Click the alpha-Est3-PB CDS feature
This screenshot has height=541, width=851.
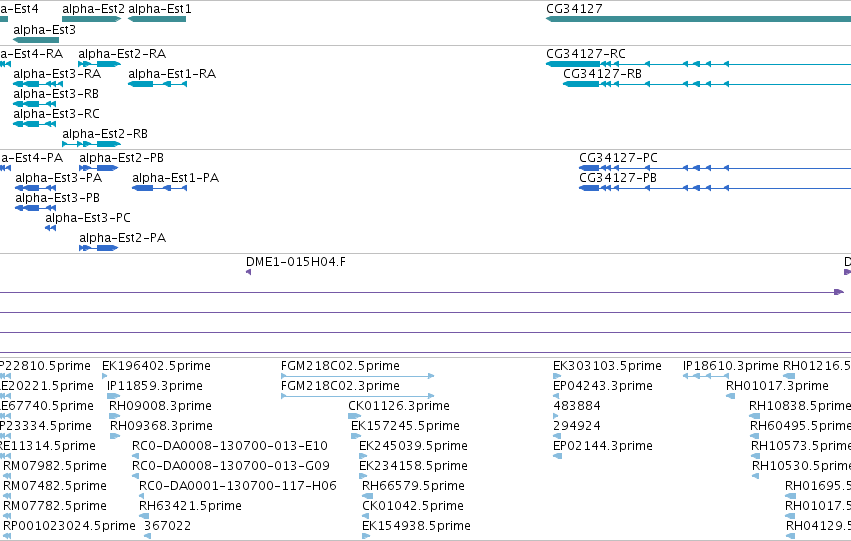click(x=36, y=208)
